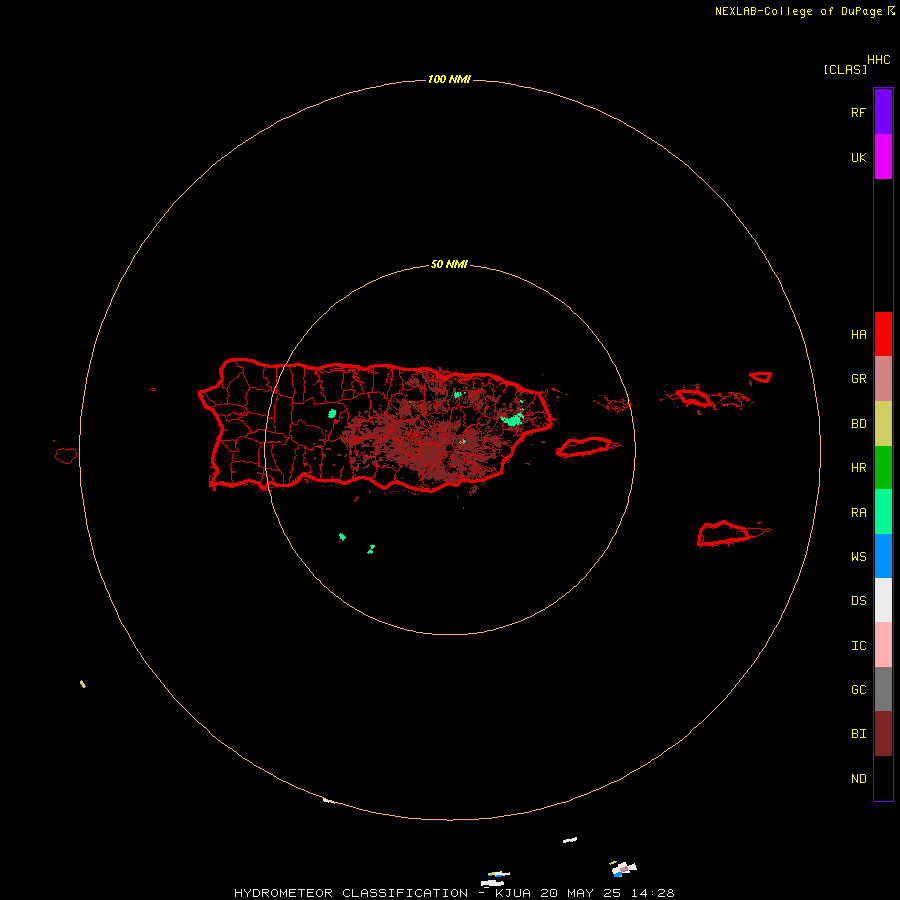This screenshot has height=900, width=900.
Task: Click the Hydrometeor Classification KJUA title text
Action: 454,893
